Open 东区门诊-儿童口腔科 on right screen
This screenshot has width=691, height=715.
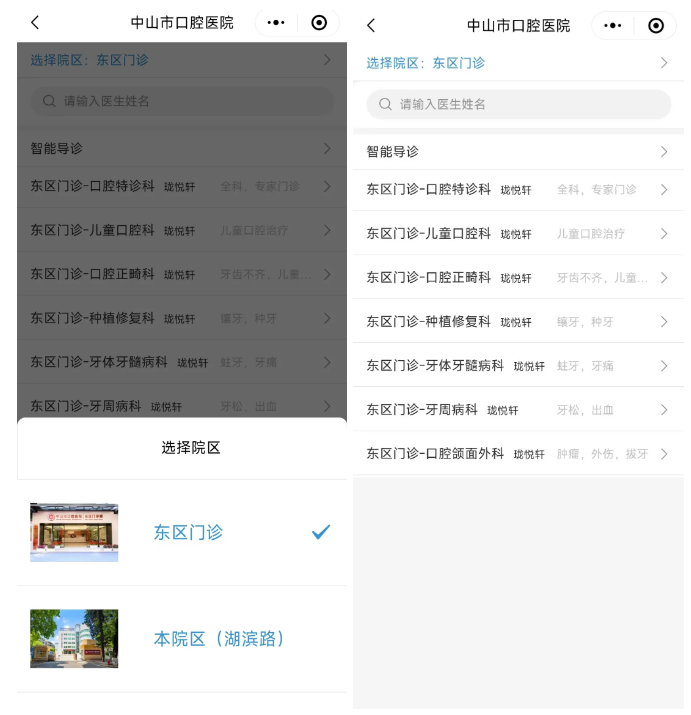(428, 233)
